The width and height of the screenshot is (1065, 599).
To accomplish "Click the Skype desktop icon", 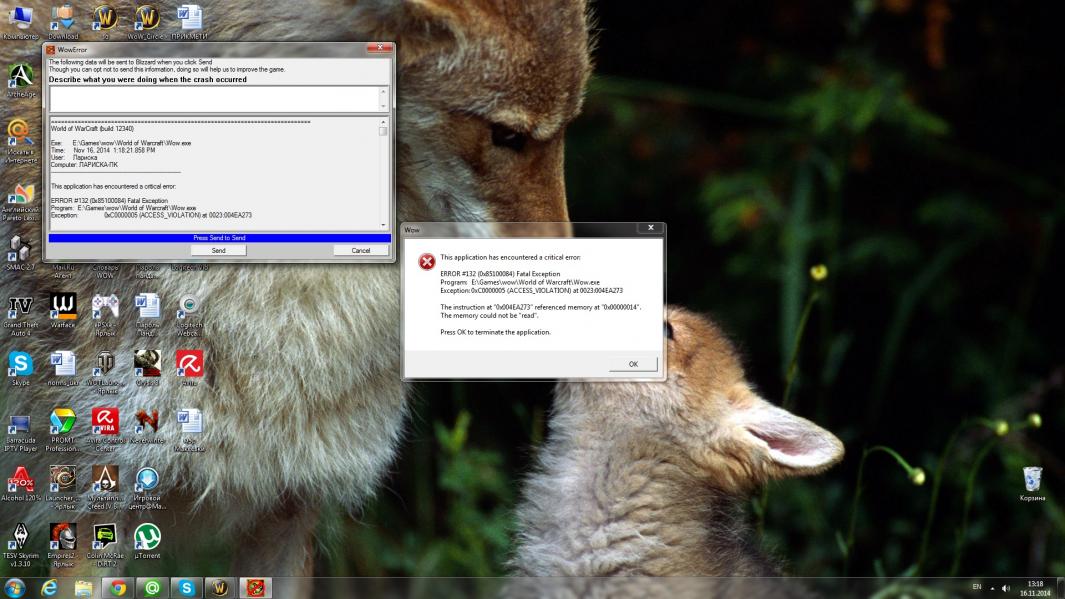I will (x=20, y=364).
